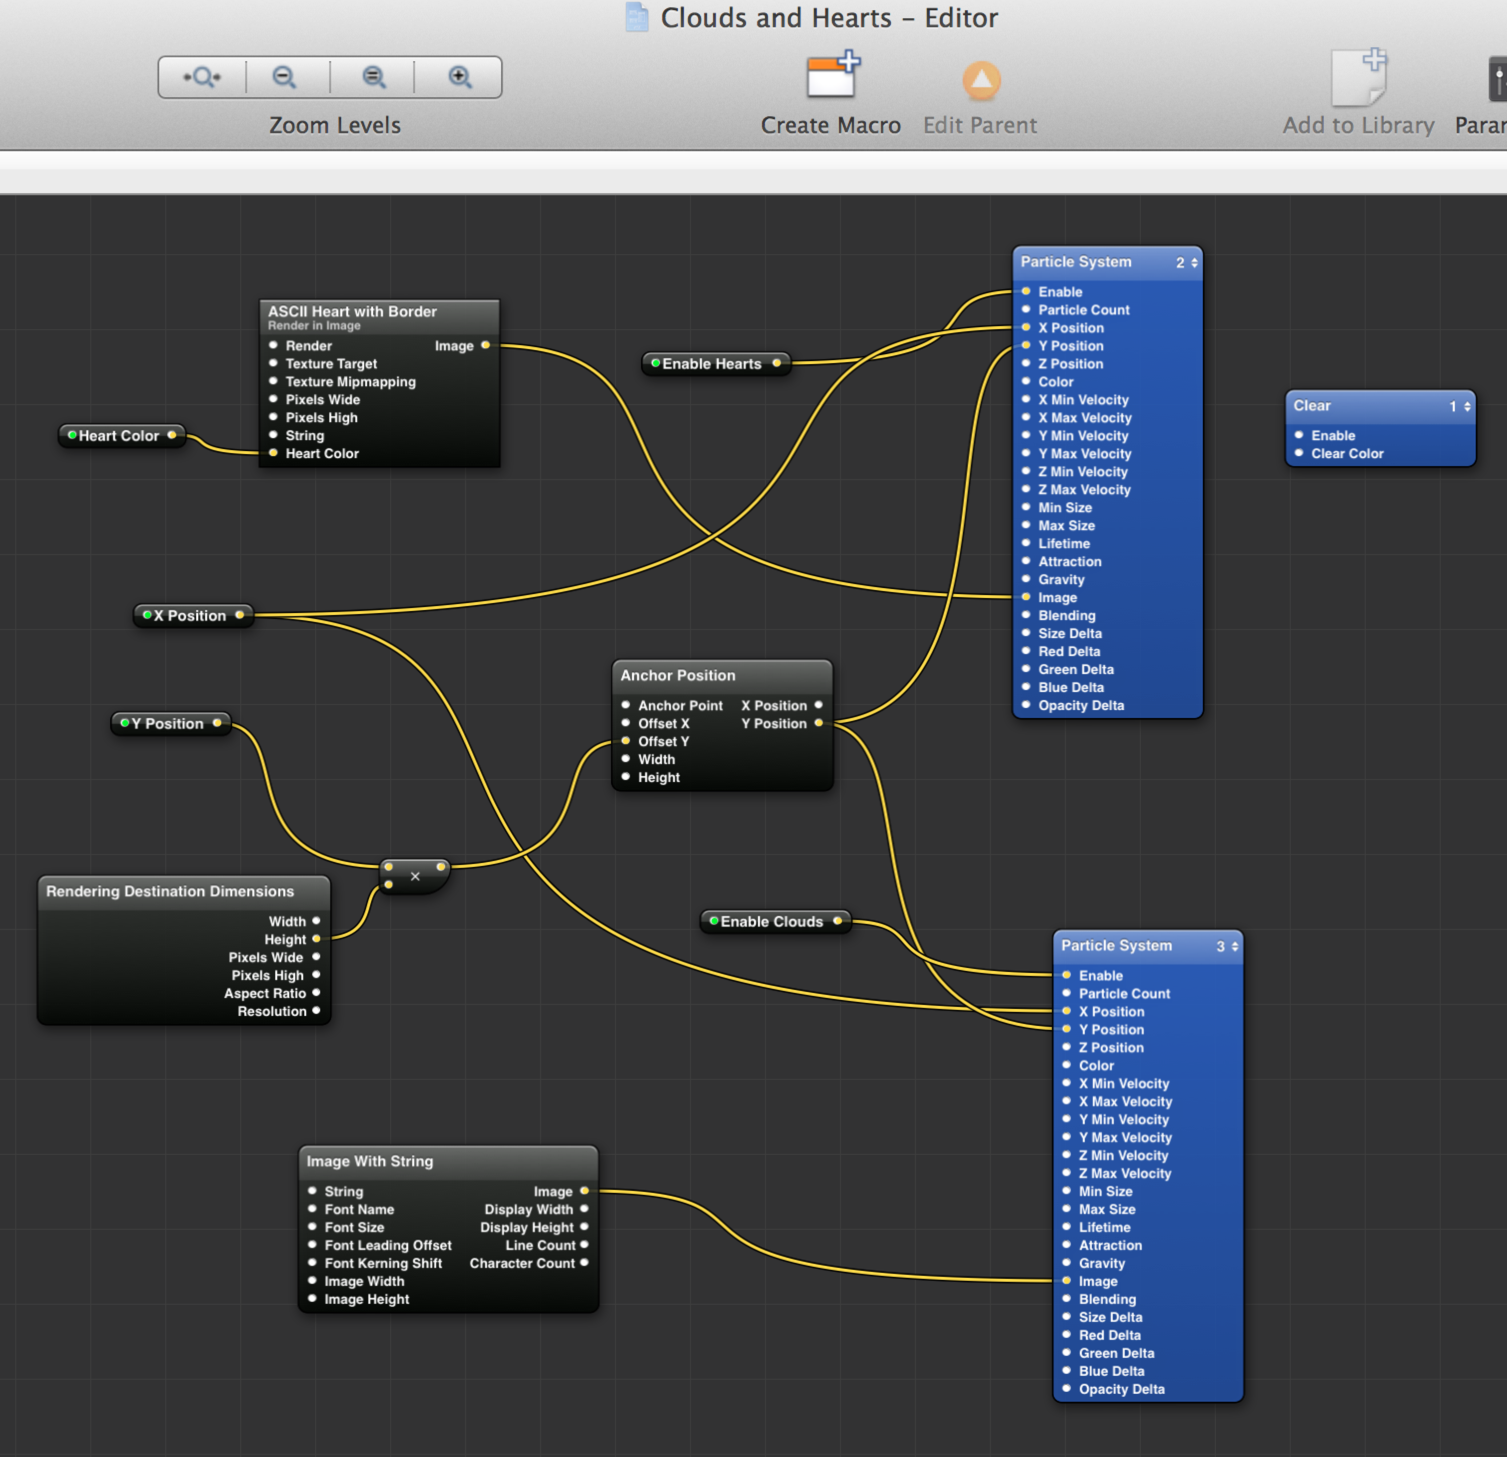This screenshot has height=1457, width=1507.
Task: Click the Render input port on ASCII Heart
Action: [x=274, y=346]
